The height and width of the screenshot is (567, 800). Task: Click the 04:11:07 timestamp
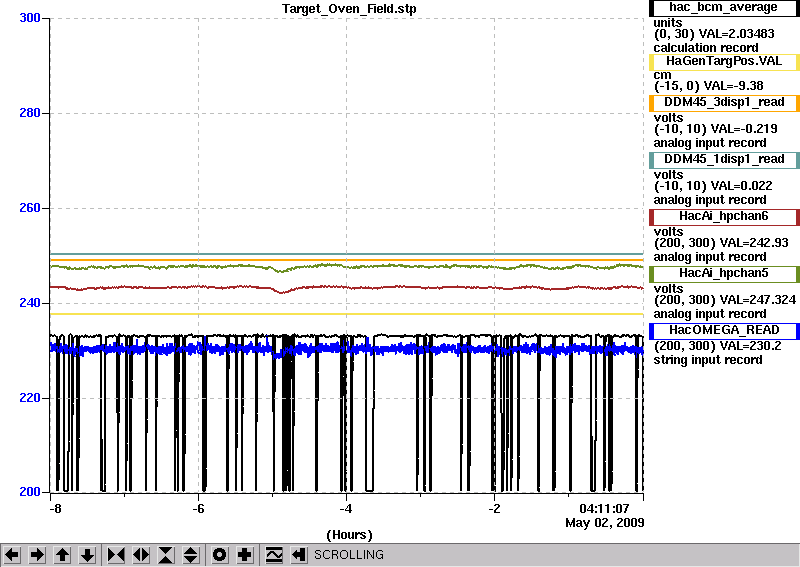604,509
